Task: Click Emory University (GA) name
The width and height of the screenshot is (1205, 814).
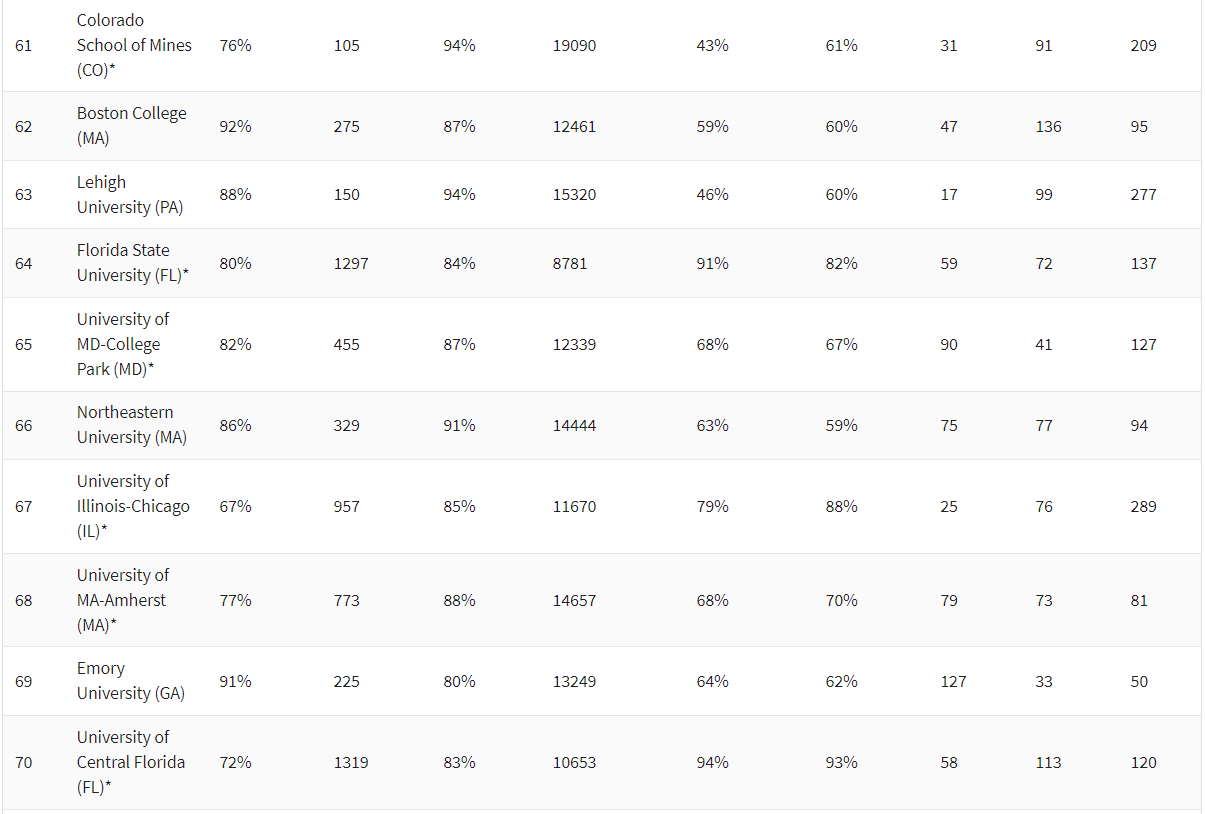Action: [130, 681]
